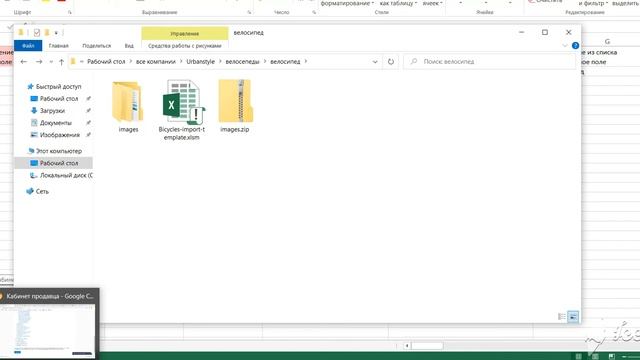The height and width of the screenshot is (360, 640).
Task: Click the Urbanstyle breadcrumb
Action: click(x=200, y=62)
